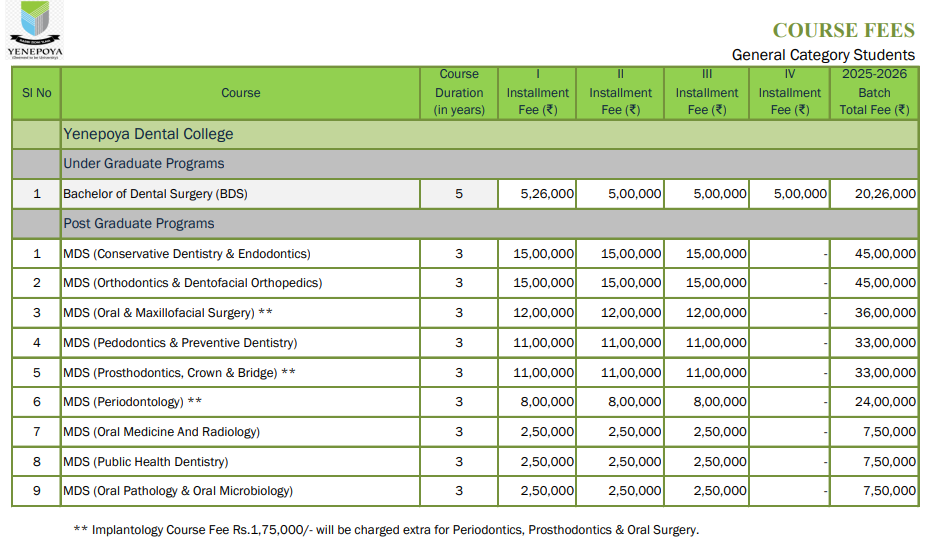Click MDS Oral Pathology & Oral Microbiology

(x=178, y=491)
